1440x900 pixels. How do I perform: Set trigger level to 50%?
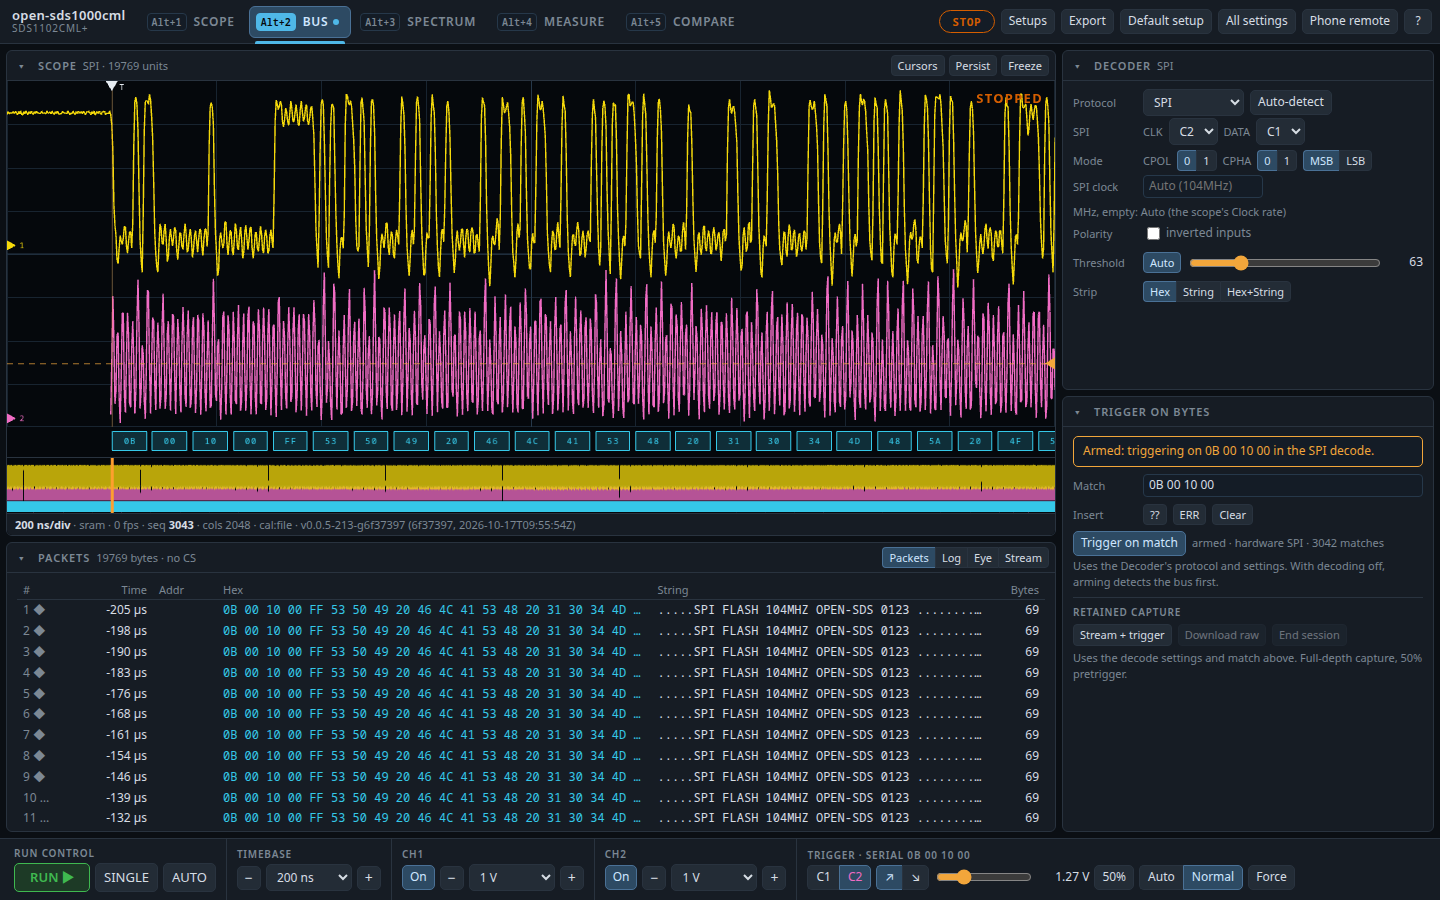tap(1114, 877)
